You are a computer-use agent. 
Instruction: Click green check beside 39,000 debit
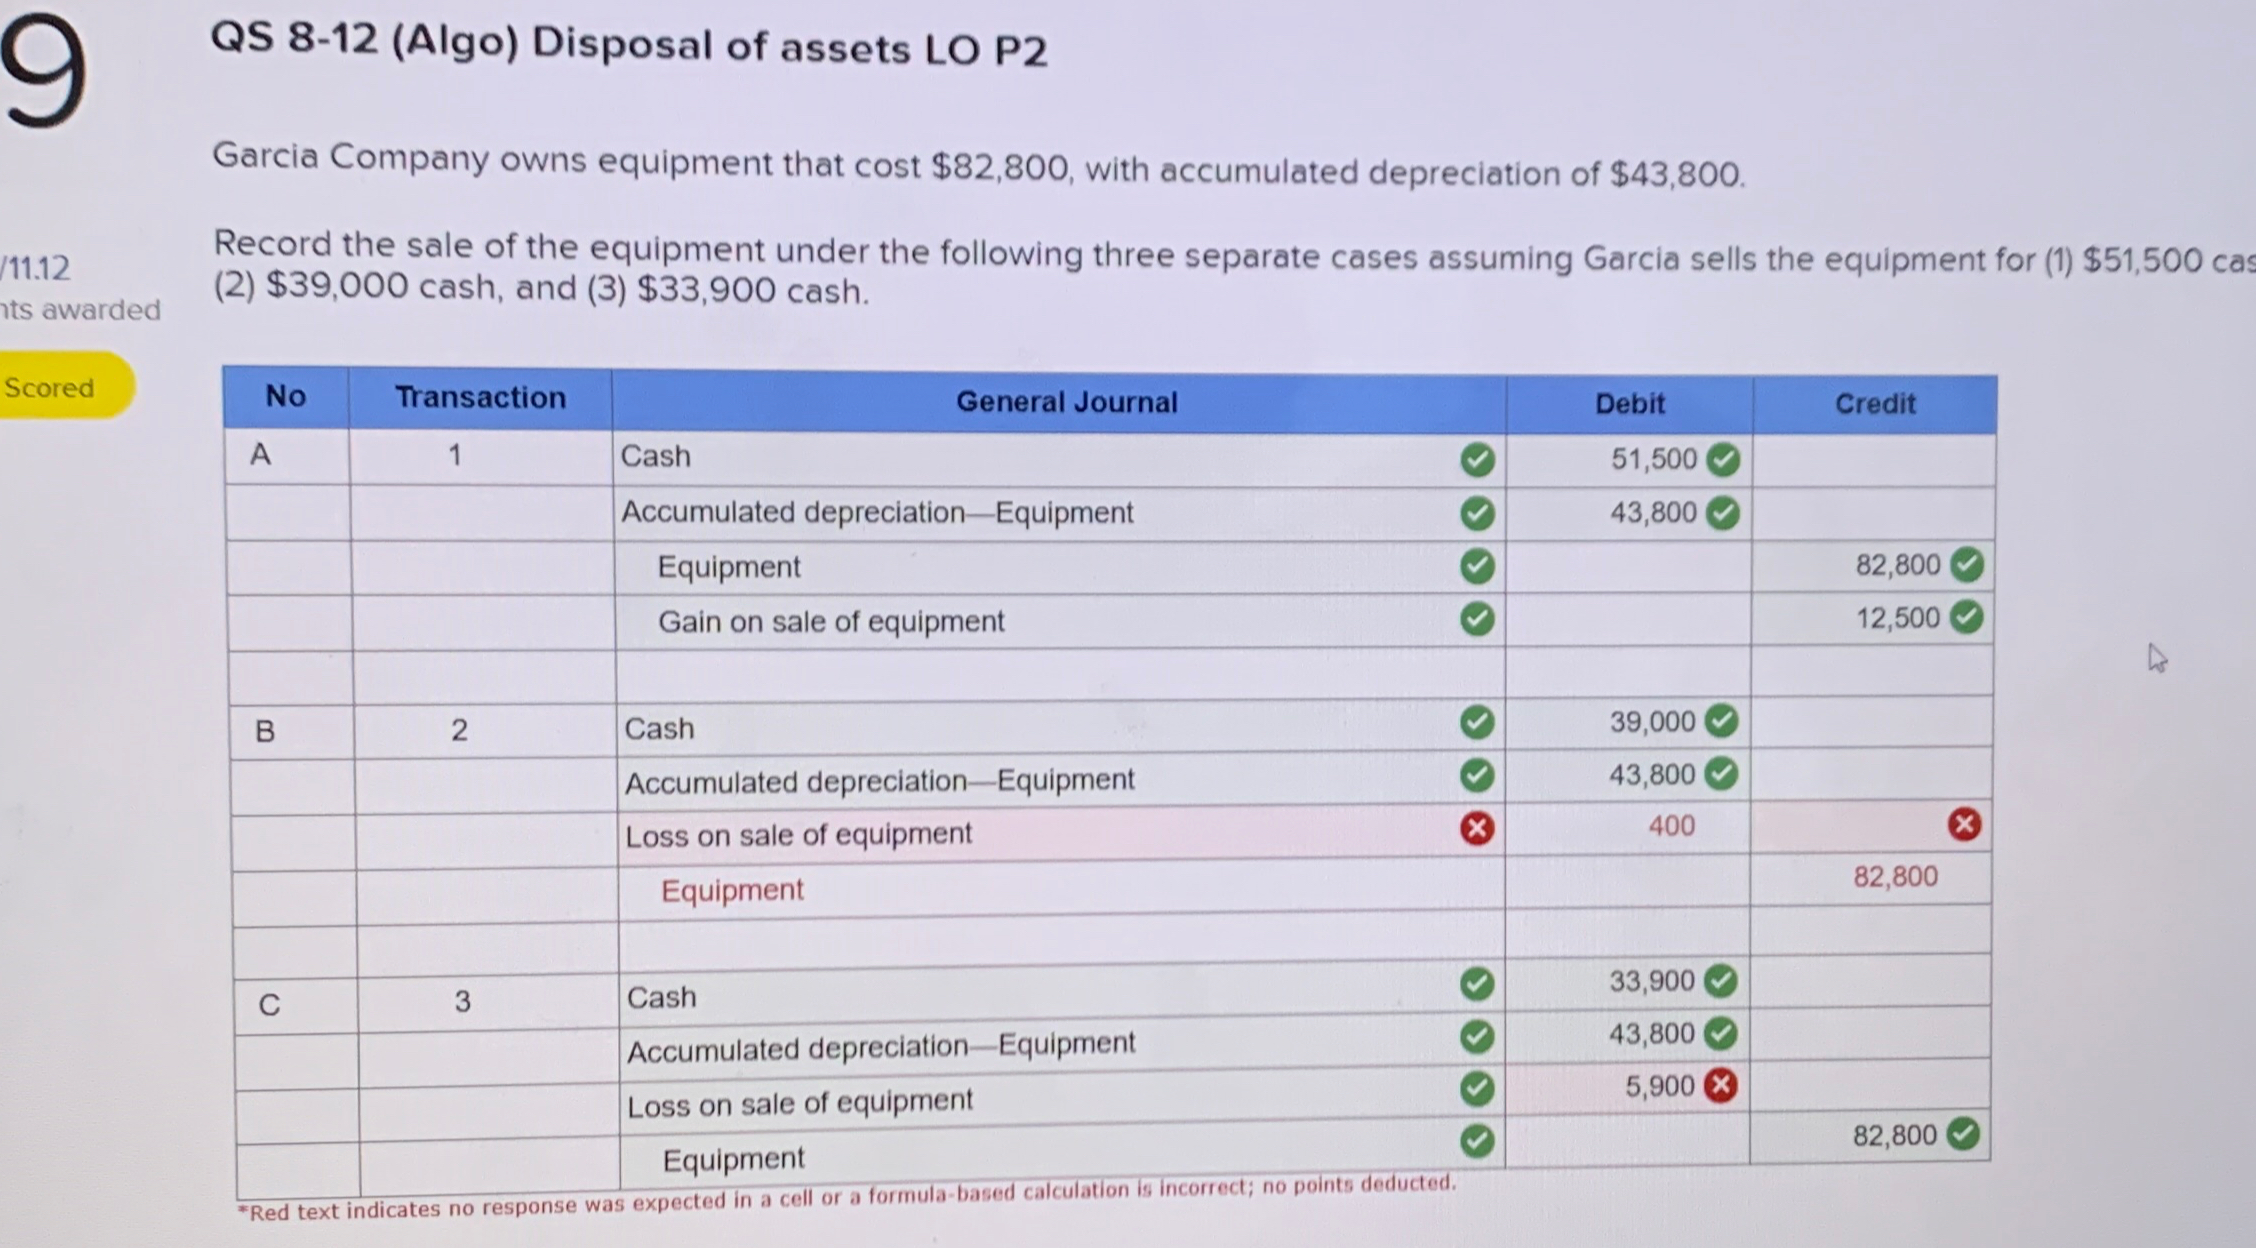click(1720, 720)
